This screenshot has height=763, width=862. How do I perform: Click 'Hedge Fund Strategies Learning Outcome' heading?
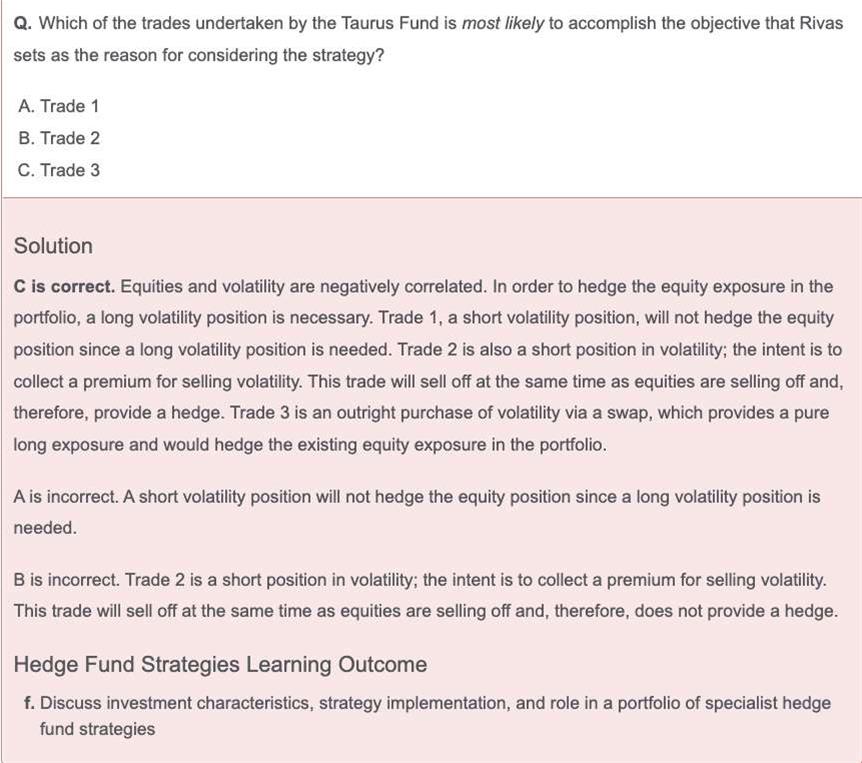click(220, 665)
